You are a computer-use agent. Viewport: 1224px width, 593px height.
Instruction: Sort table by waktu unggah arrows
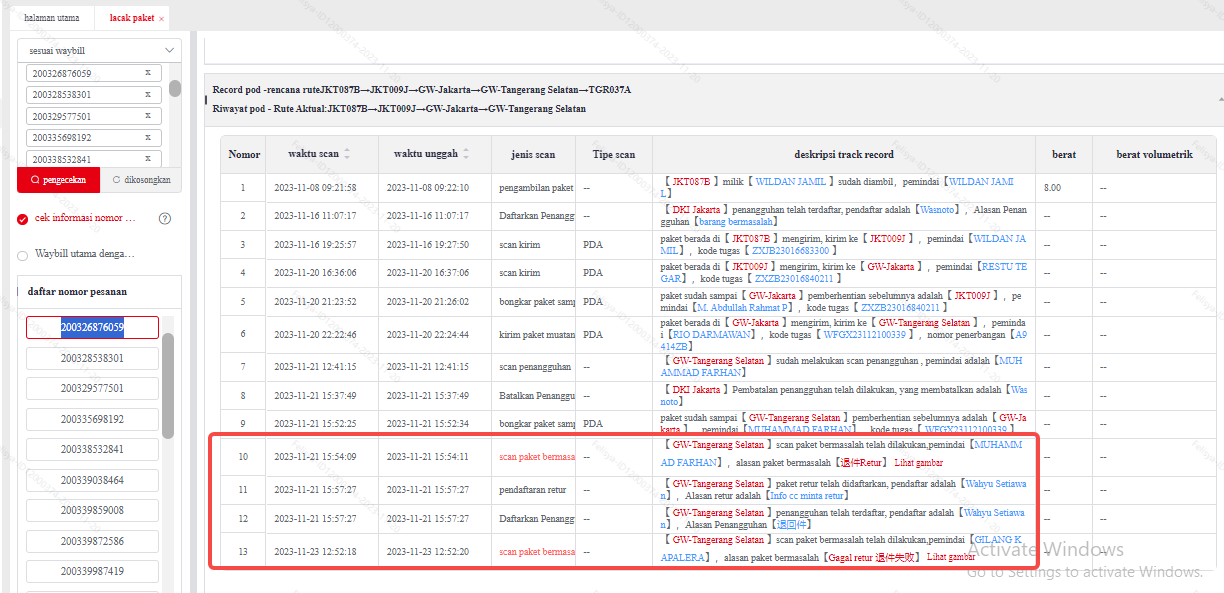[467, 154]
